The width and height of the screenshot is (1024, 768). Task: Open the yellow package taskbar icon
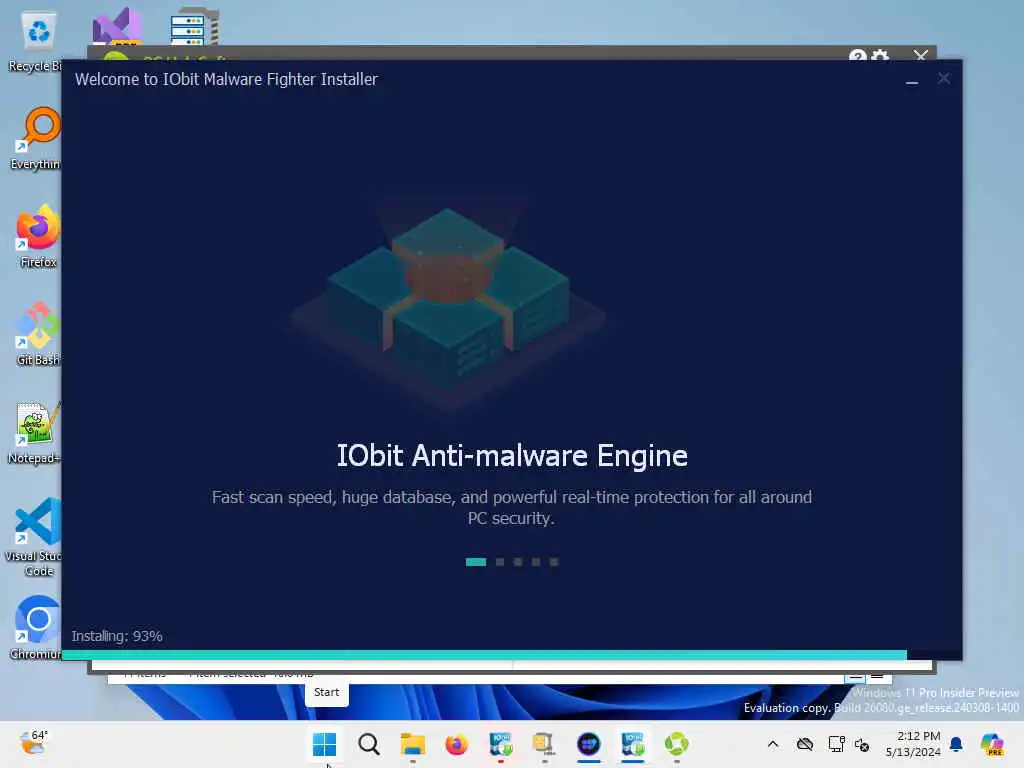coord(544,744)
